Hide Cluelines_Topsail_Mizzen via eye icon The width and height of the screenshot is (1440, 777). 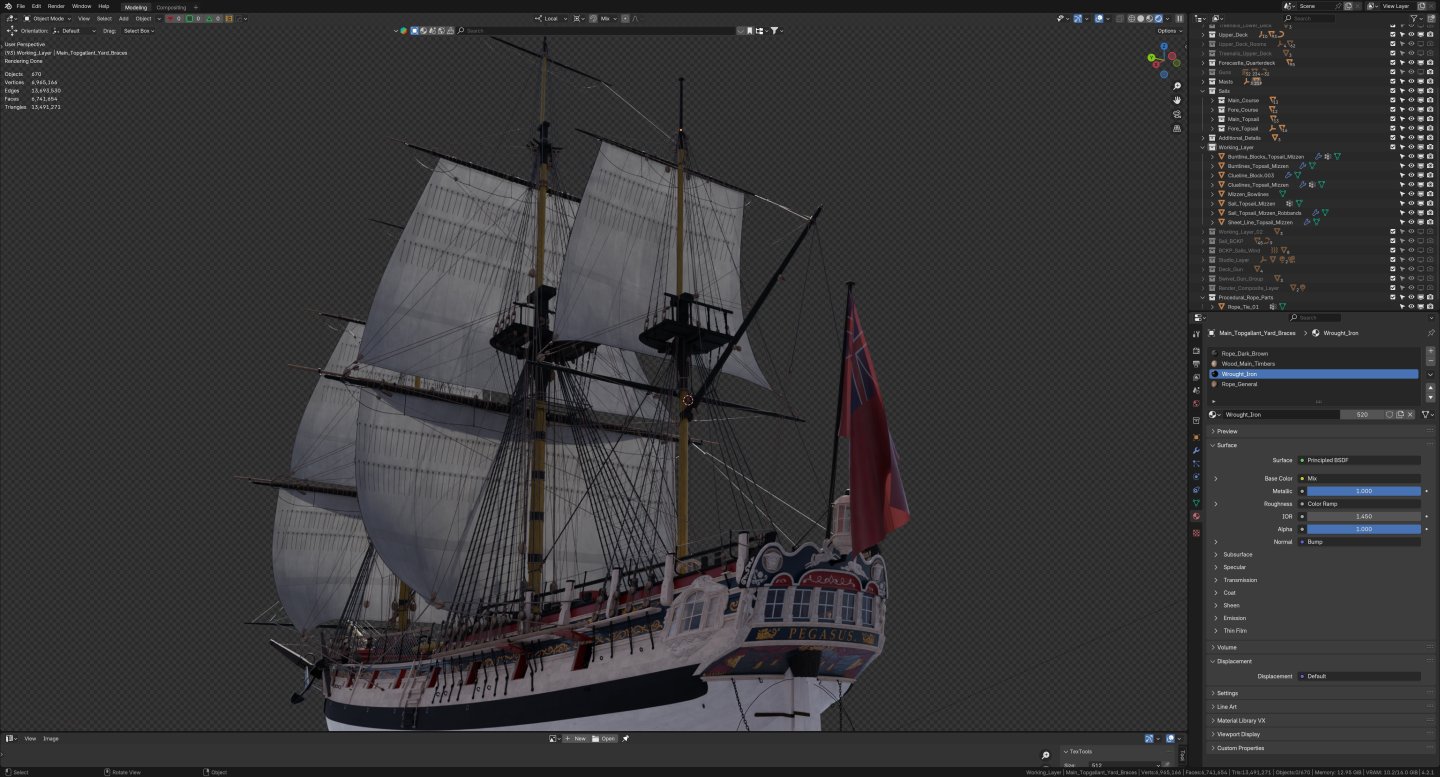(x=1411, y=184)
